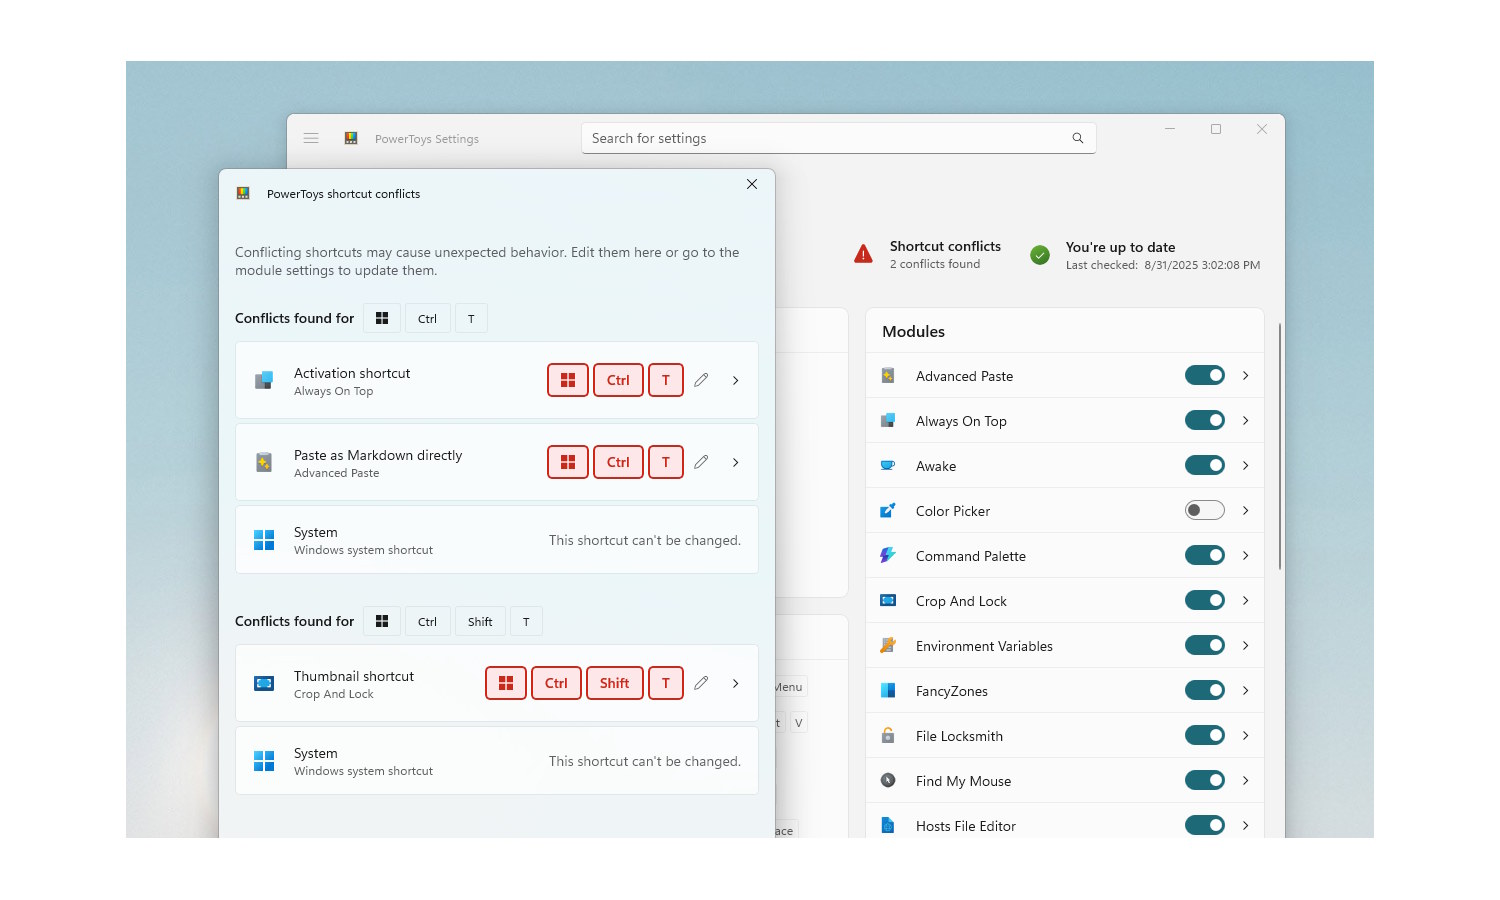Click the green up-to-date checkmark icon
1500x900 pixels.
[x=1040, y=255]
